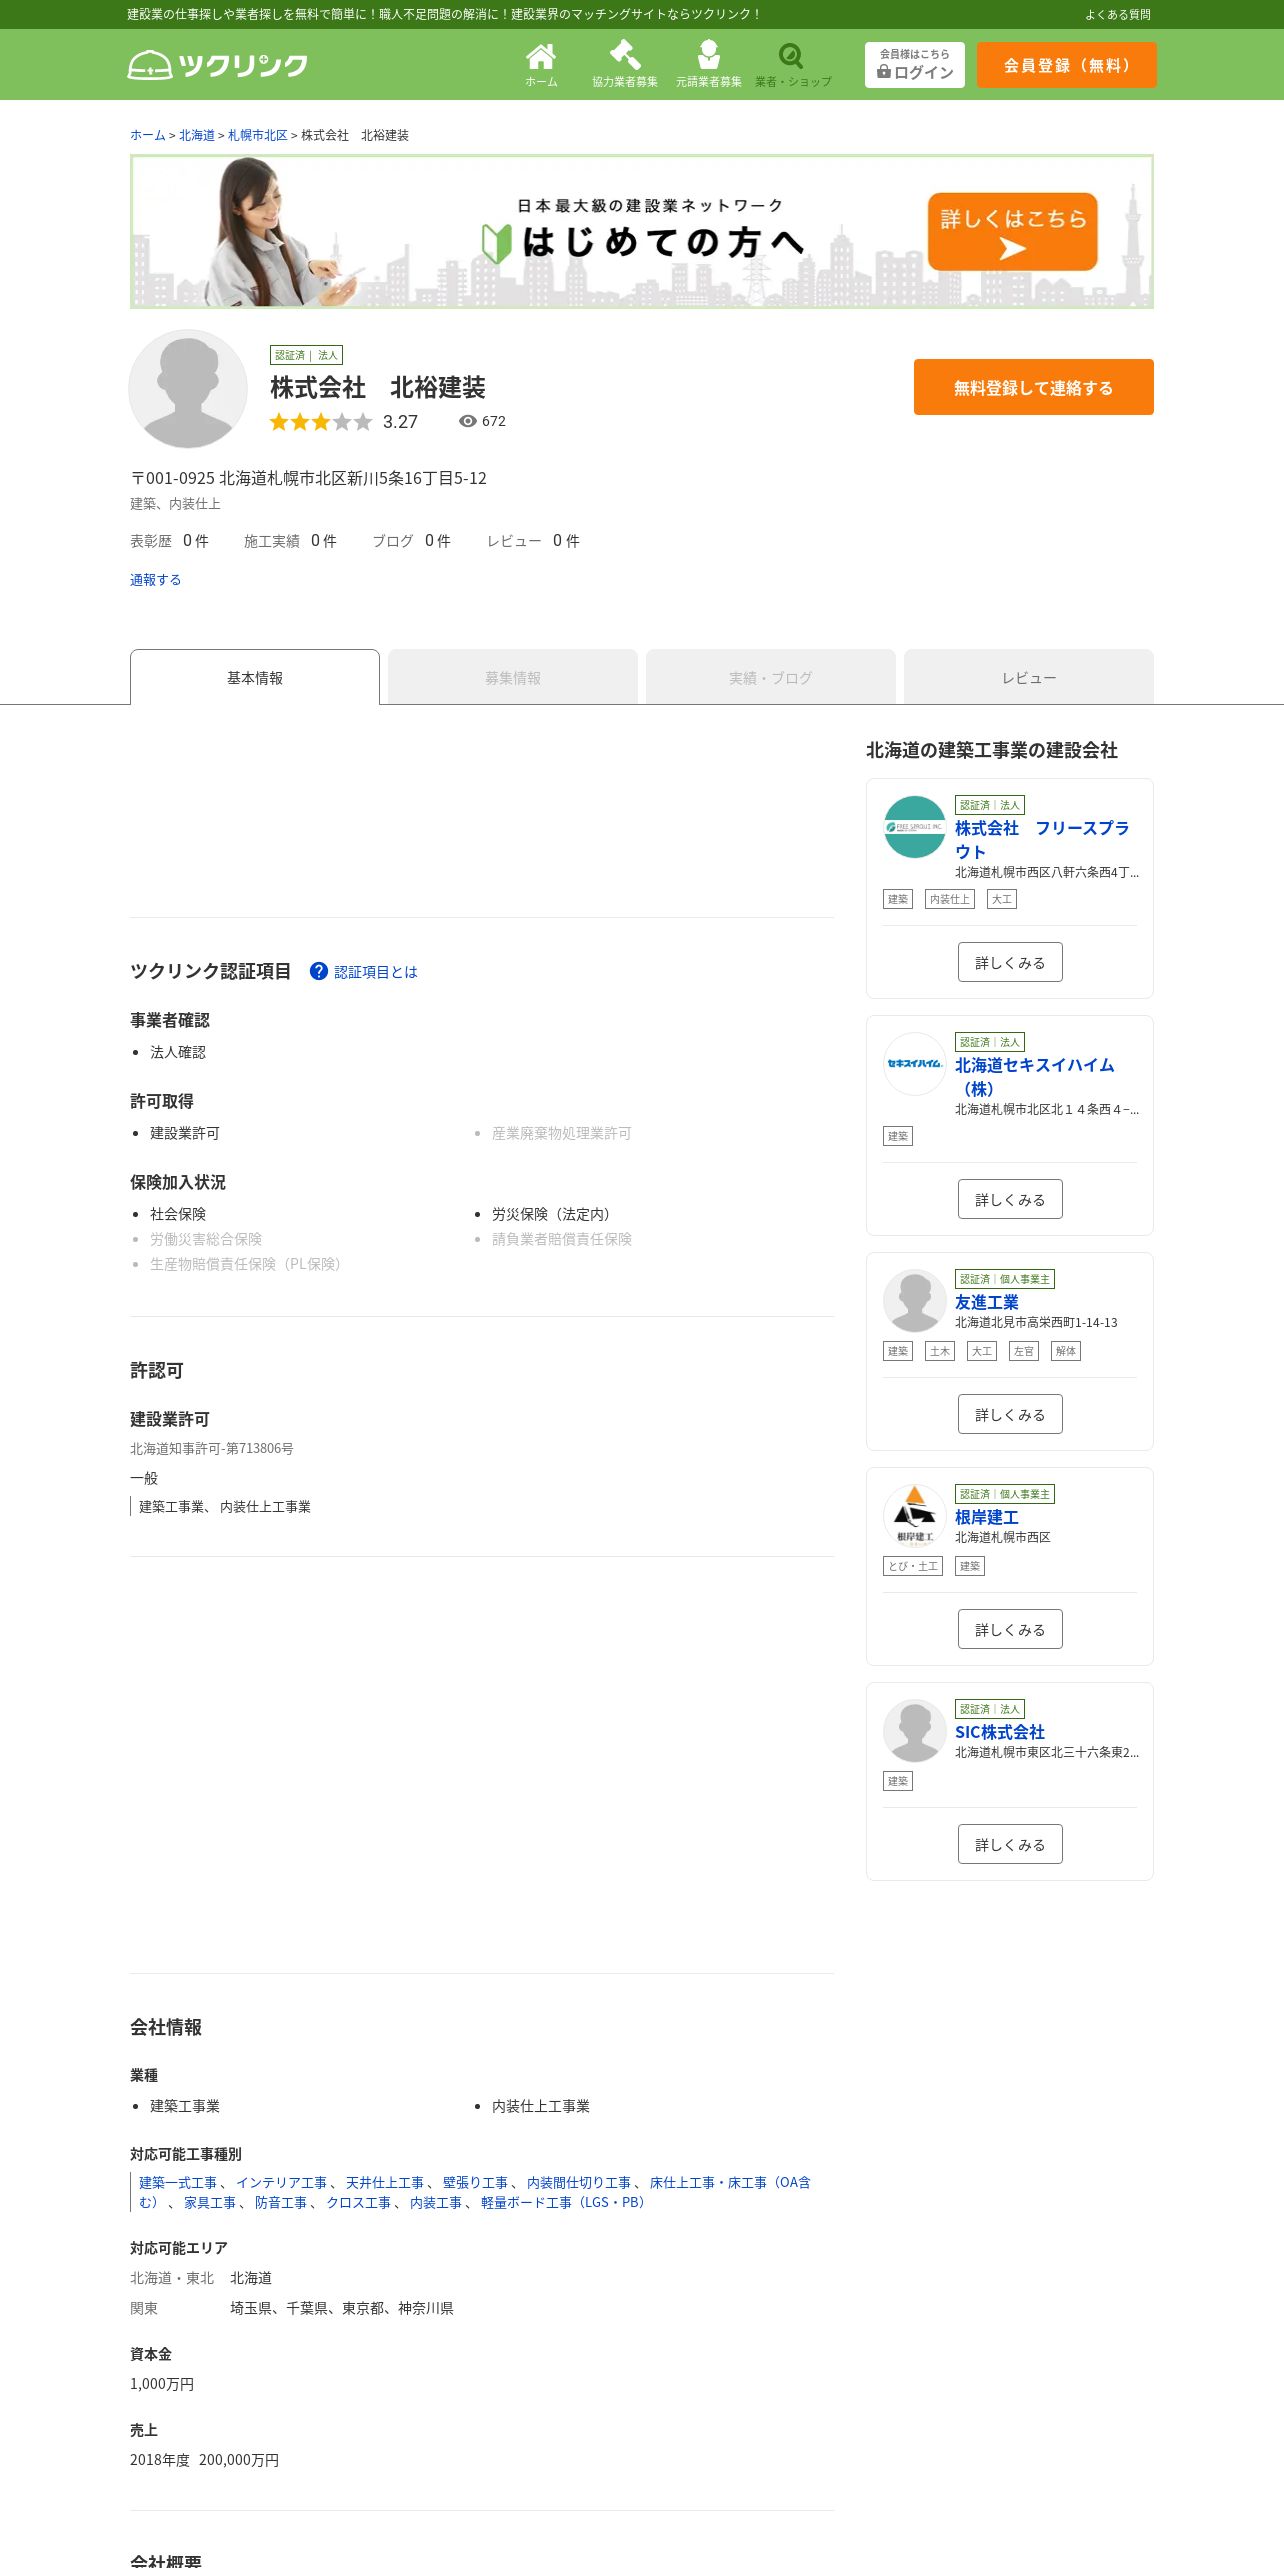Click the ログイン button
The height and width of the screenshot is (2568, 1284).
915,65
